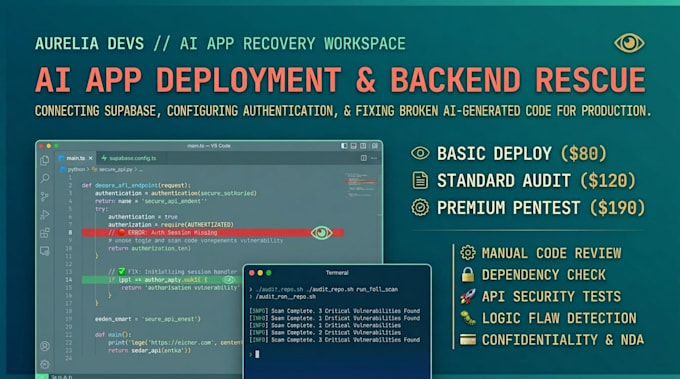This screenshot has width=680, height=379.
Task: Click the 'Termeral' window title
Action: click(337, 273)
